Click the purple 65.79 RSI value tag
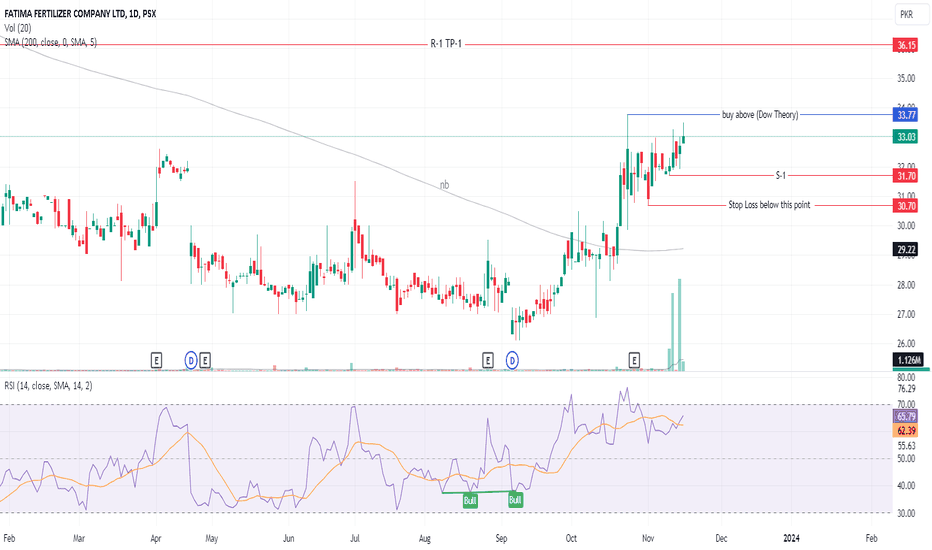 [x=906, y=416]
